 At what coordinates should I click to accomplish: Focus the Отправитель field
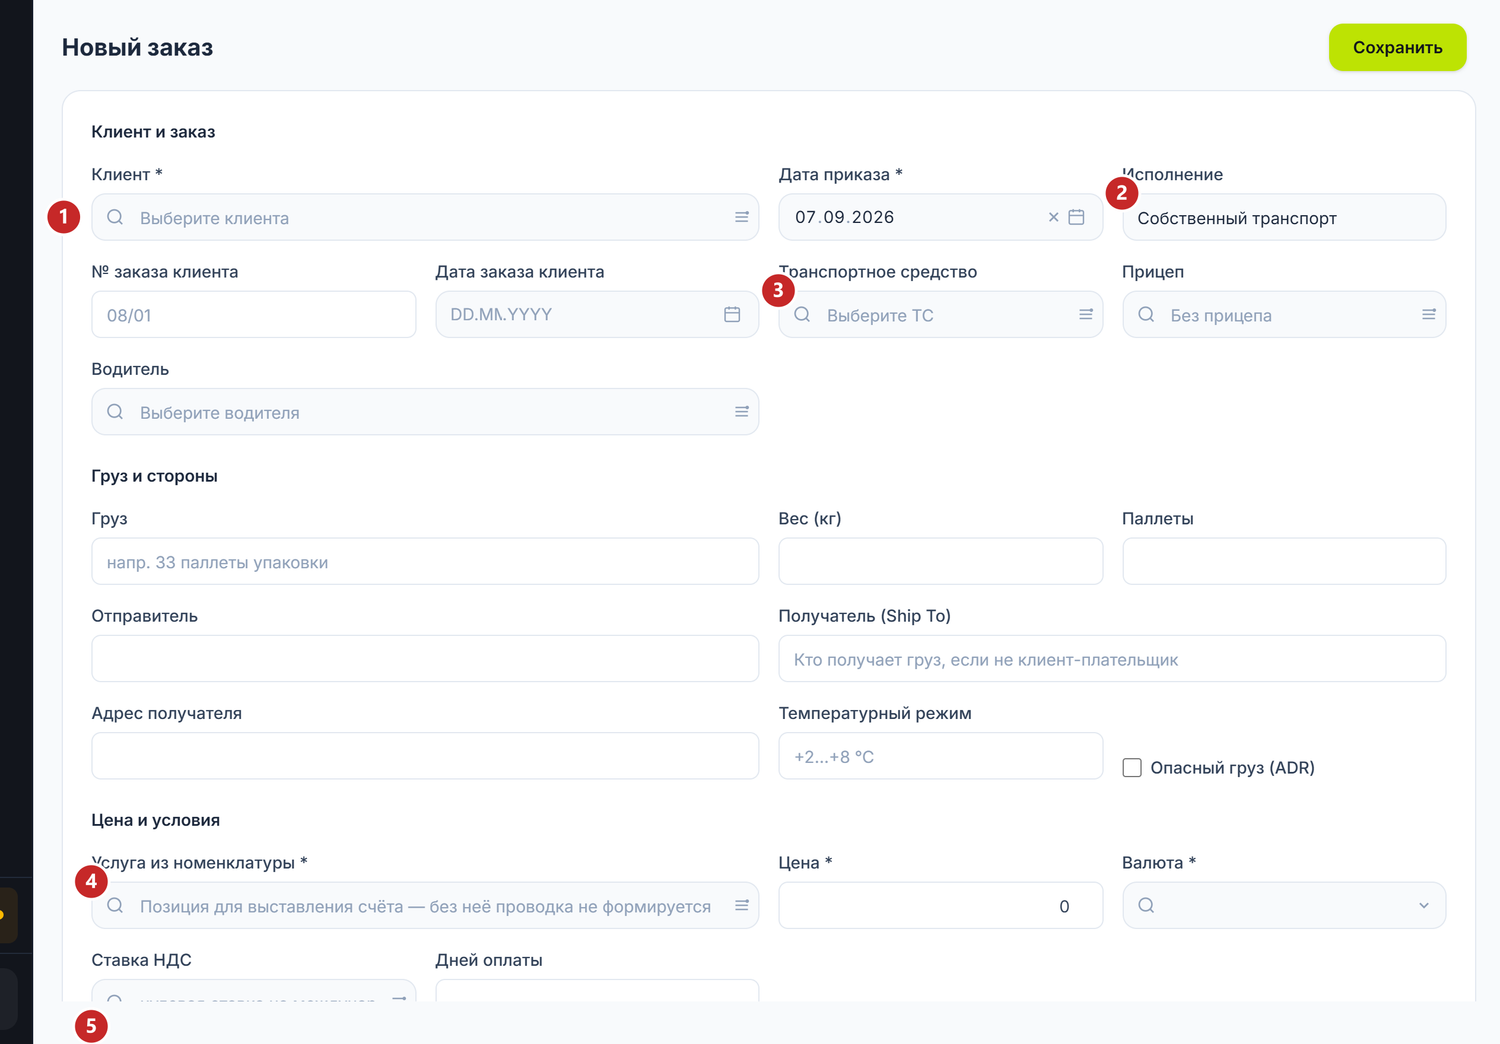[x=425, y=659]
